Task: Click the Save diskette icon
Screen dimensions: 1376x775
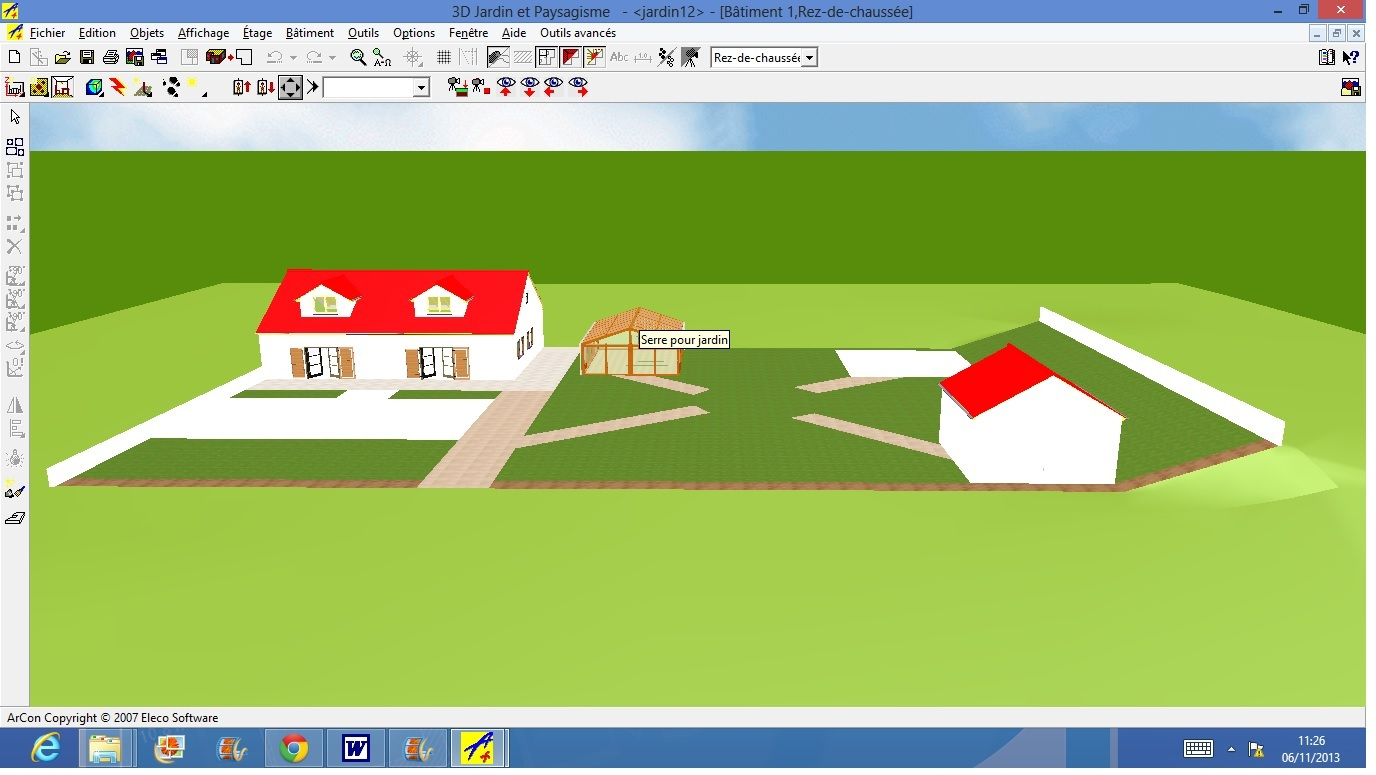Action: [x=87, y=58]
